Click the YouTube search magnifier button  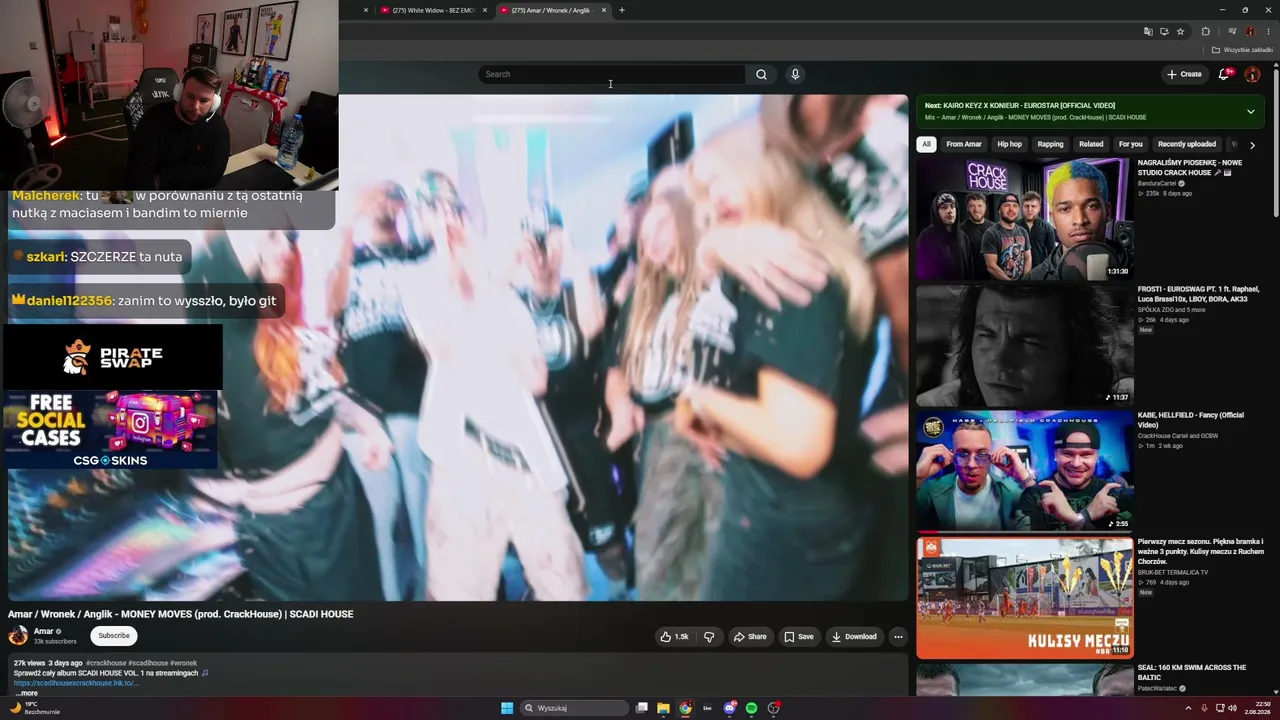pos(761,74)
